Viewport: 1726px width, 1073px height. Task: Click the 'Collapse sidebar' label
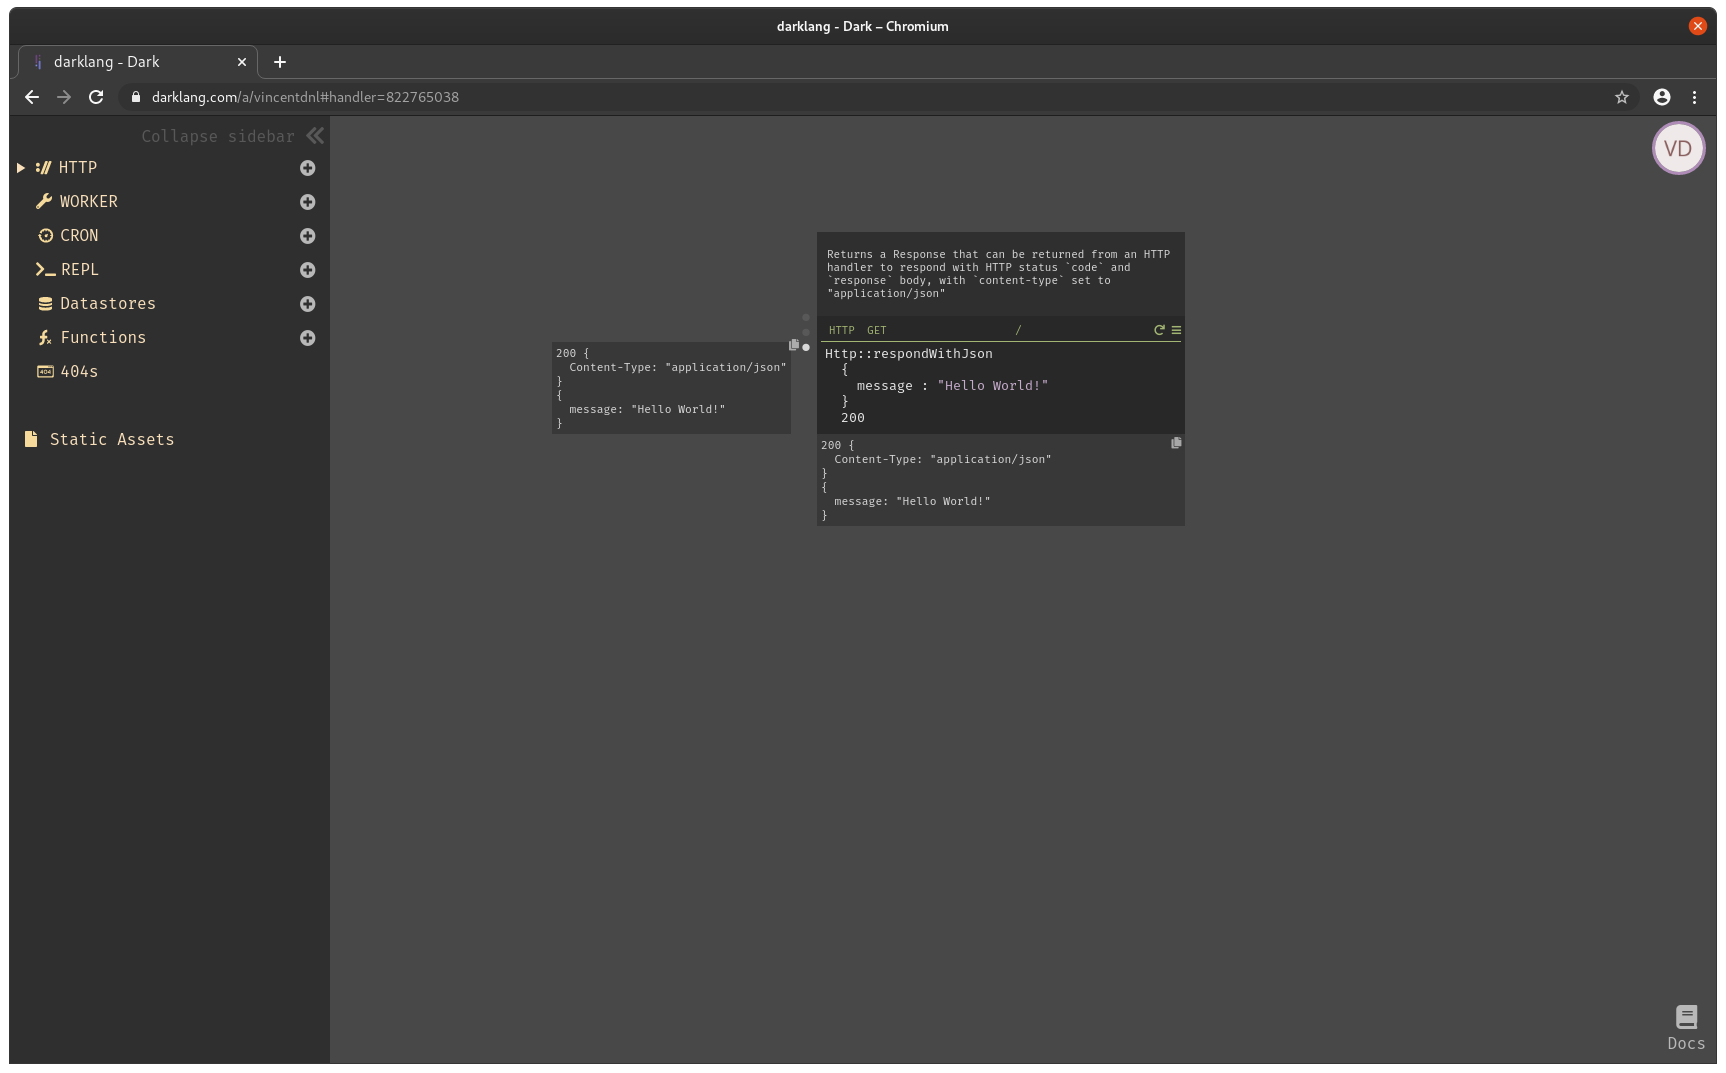tap(218, 136)
